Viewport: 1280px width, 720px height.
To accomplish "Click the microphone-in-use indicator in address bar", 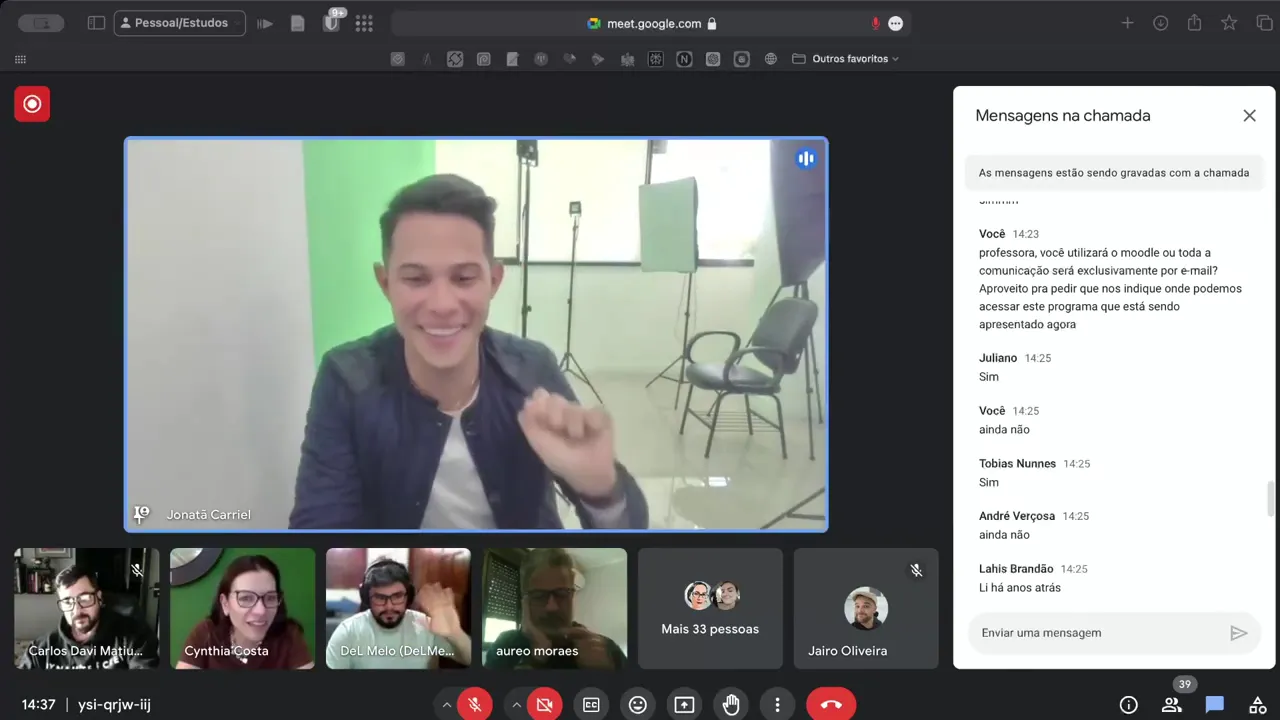I will click(876, 23).
